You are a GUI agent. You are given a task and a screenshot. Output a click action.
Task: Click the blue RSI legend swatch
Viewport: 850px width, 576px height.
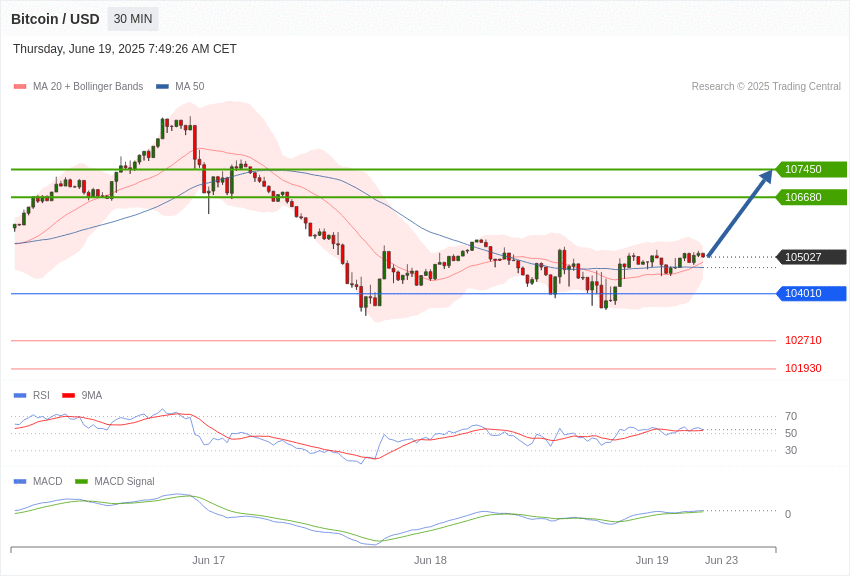(x=20, y=396)
